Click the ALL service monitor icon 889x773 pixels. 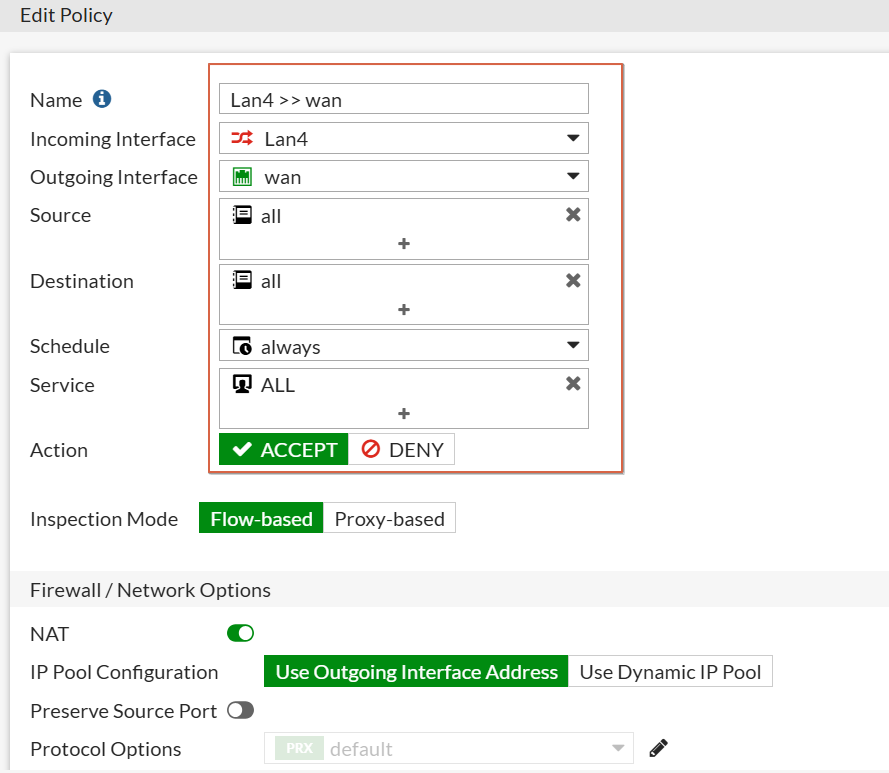tap(242, 384)
